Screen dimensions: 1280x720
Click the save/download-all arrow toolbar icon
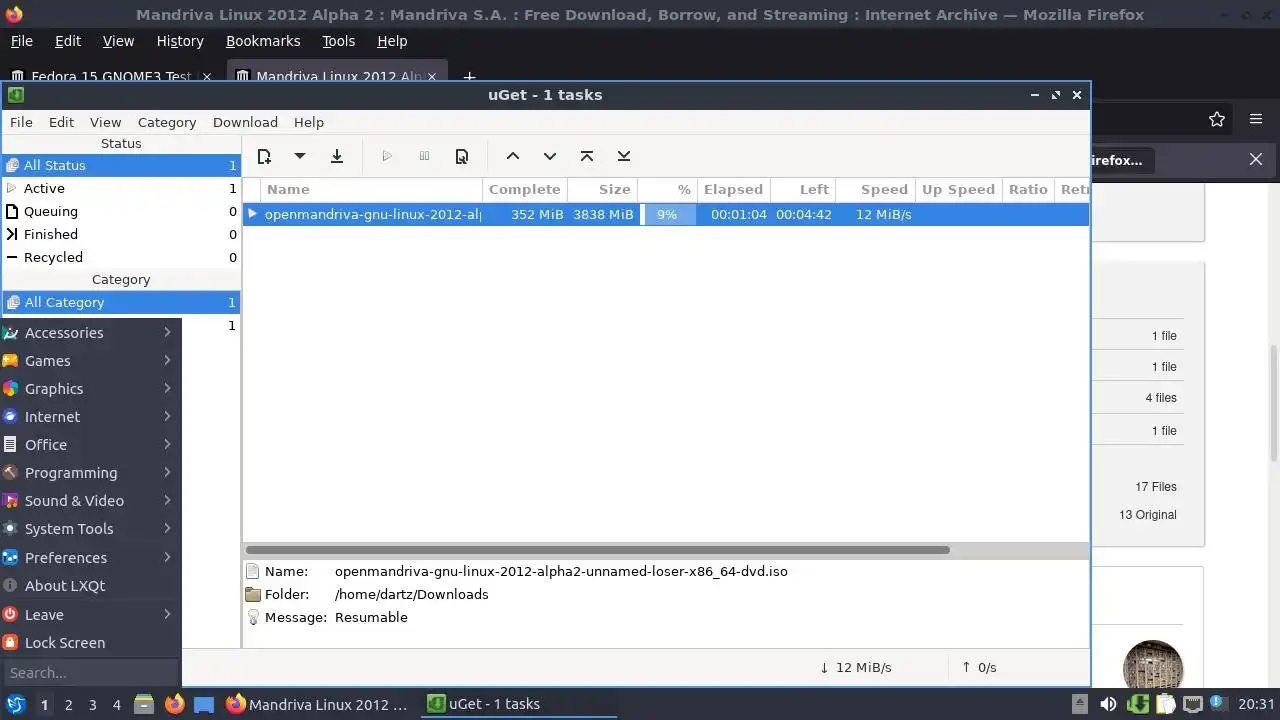[x=337, y=156]
